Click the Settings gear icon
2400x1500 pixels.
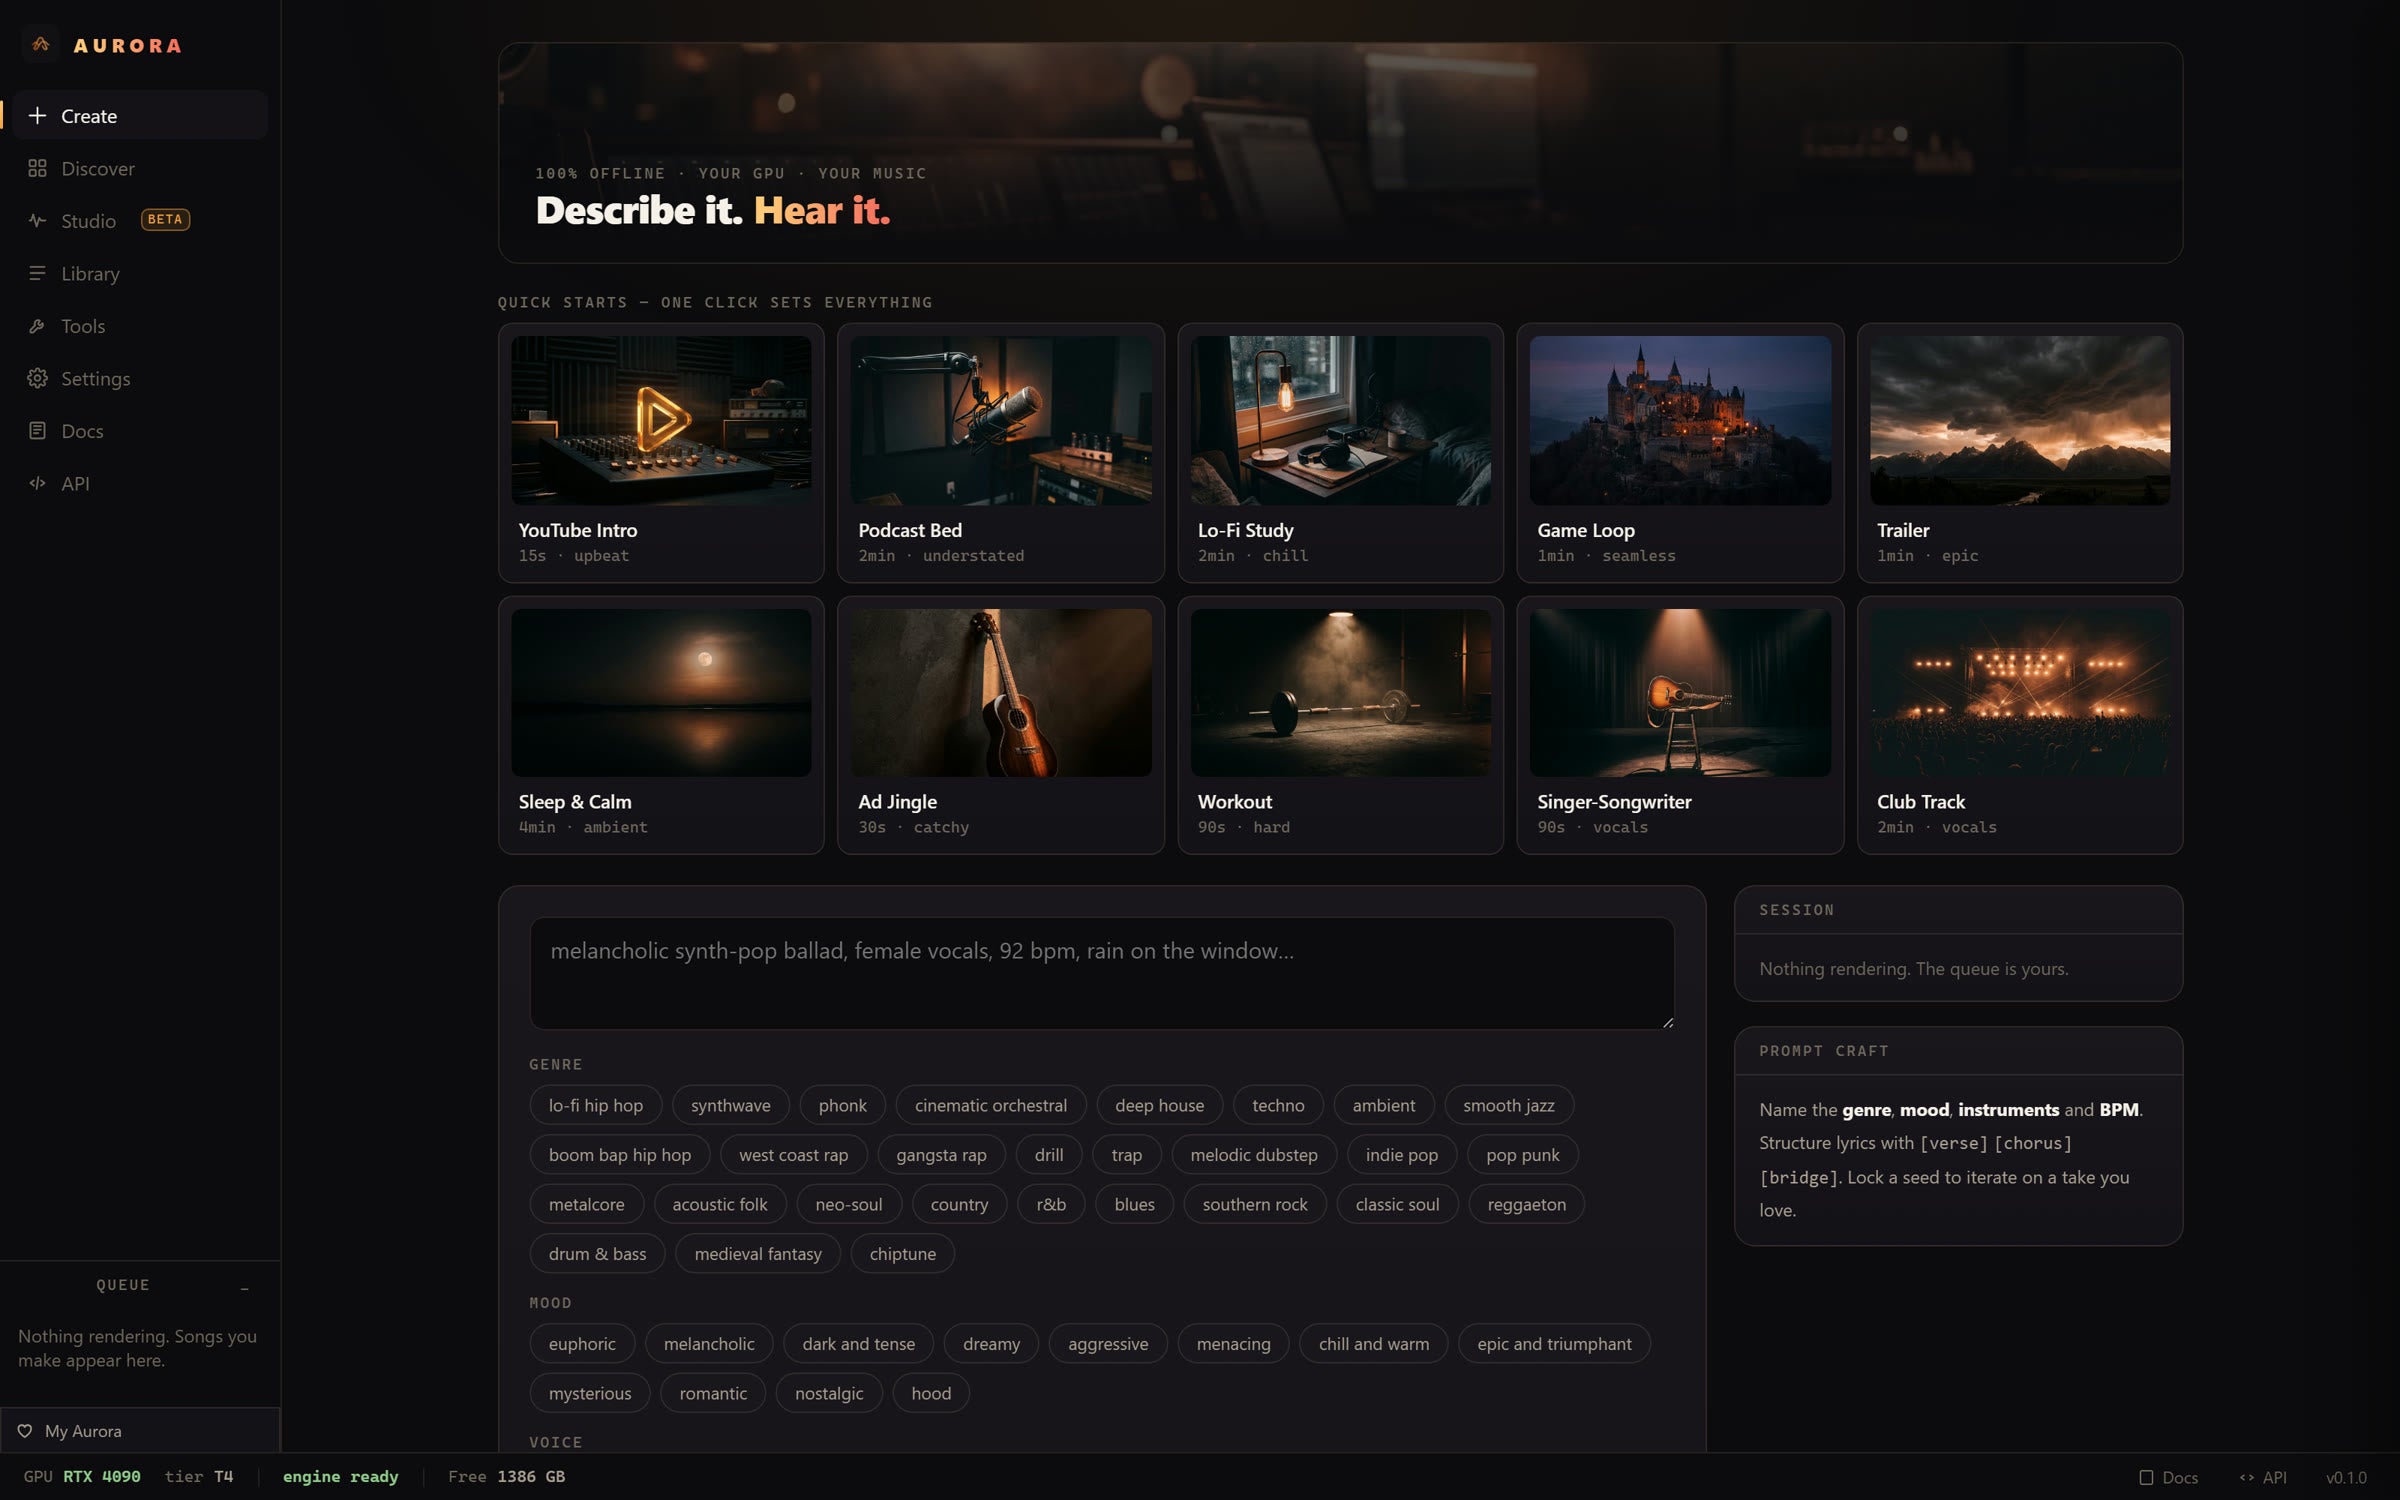pyautogui.click(x=37, y=378)
